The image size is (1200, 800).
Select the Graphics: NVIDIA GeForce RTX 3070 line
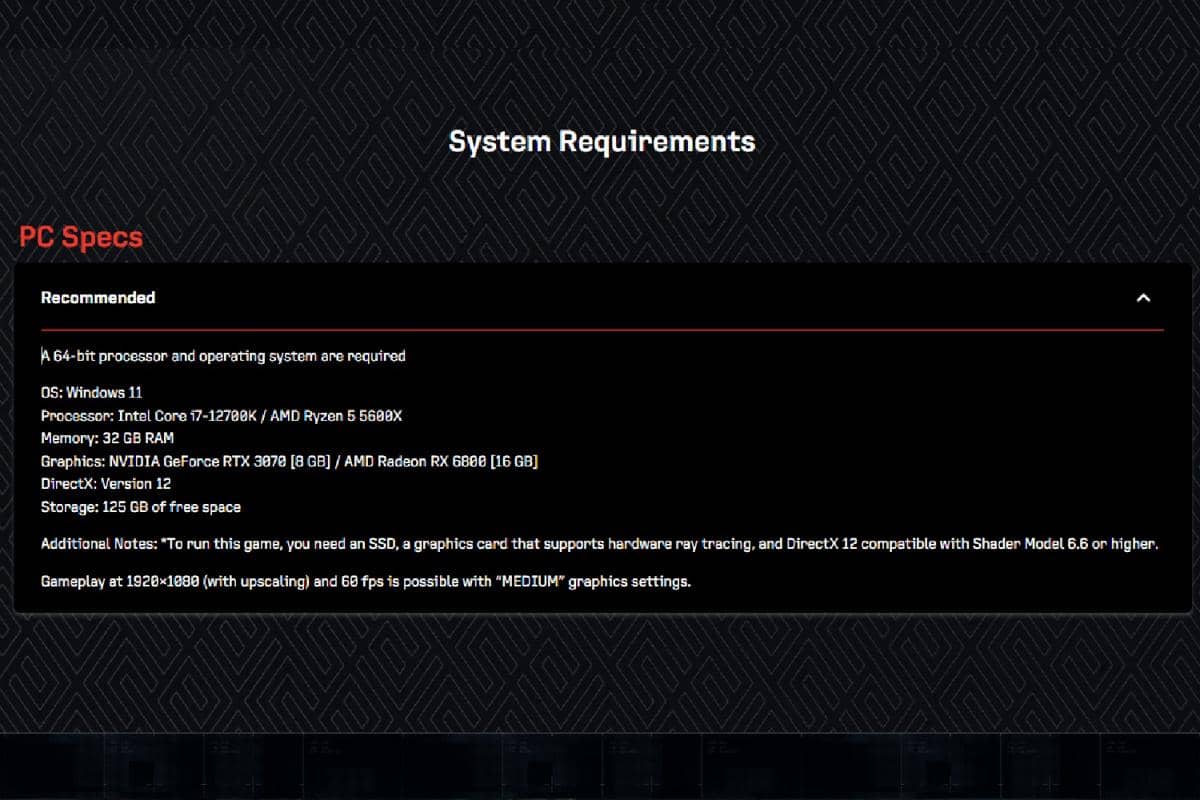pyautogui.click(x=290, y=461)
